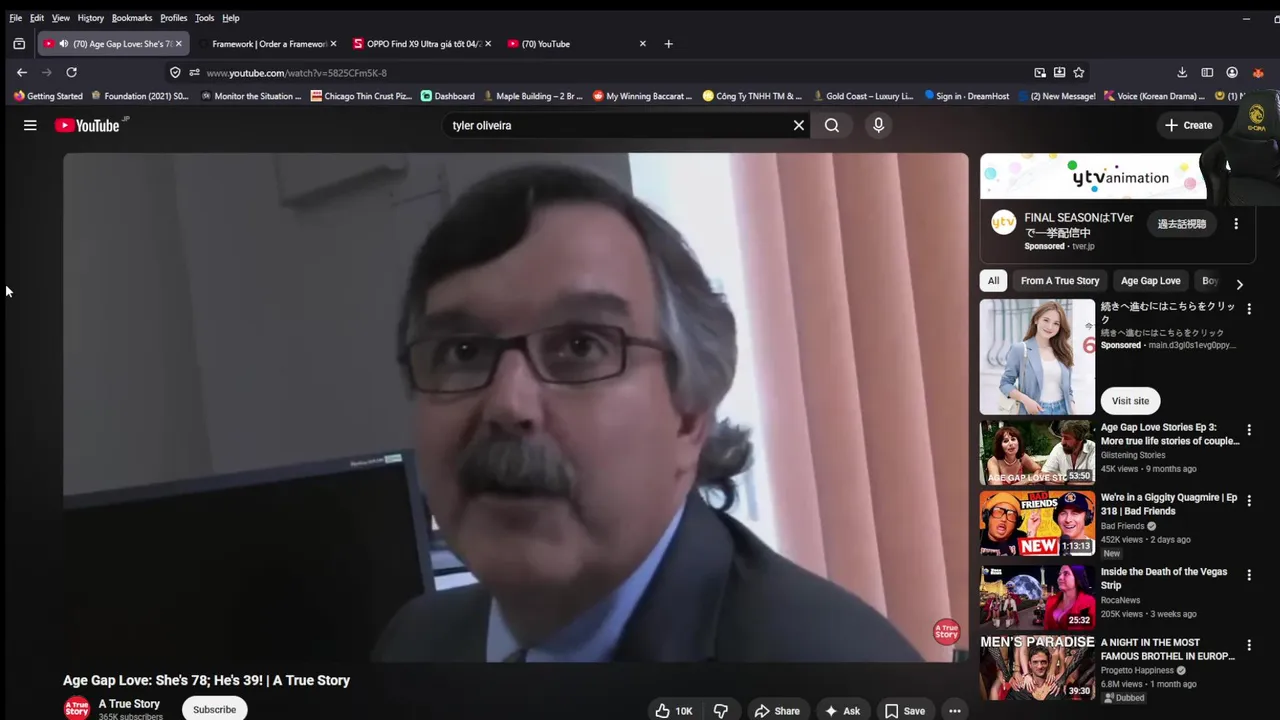Close the Age Gap Love tab
Screen dimensions: 1280x720
(179, 44)
